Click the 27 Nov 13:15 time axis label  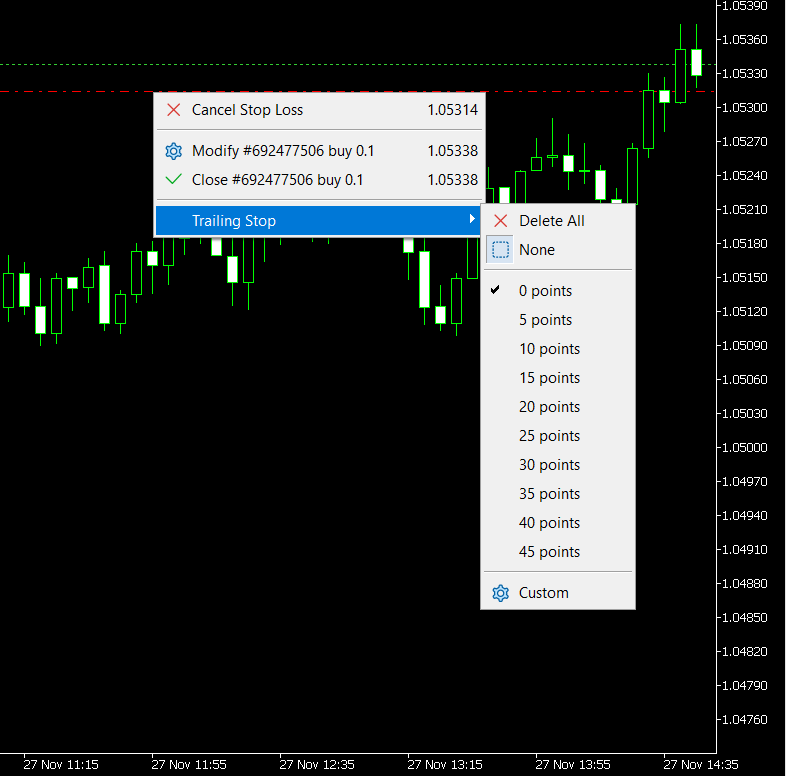tap(446, 764)
